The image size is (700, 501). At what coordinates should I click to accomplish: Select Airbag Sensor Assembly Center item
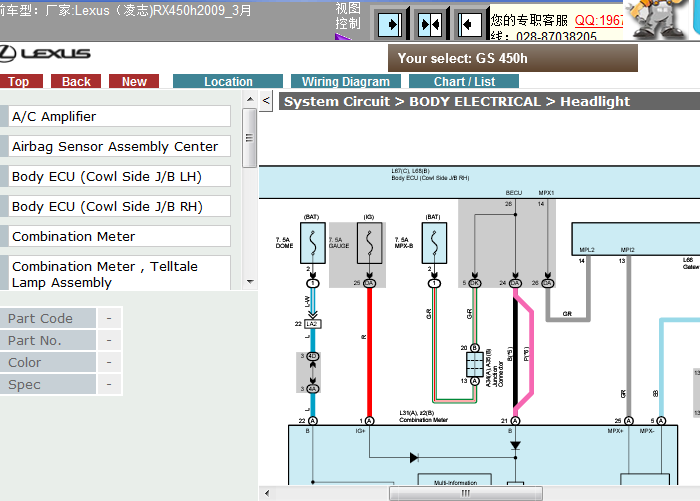tap(119, 146)
